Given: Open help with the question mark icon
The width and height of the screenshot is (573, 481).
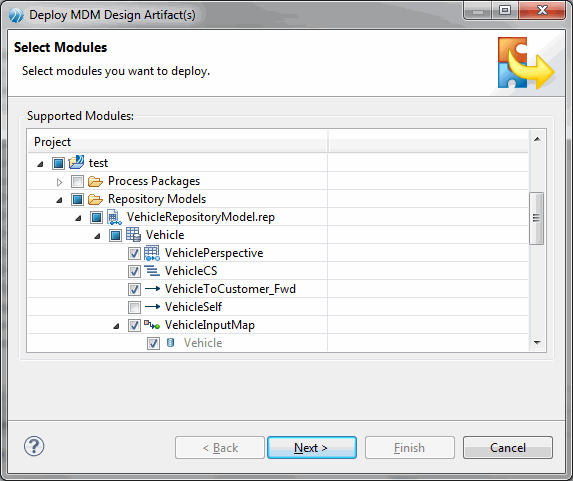Looking at the screenshot, I should click(x=34, y=446).
